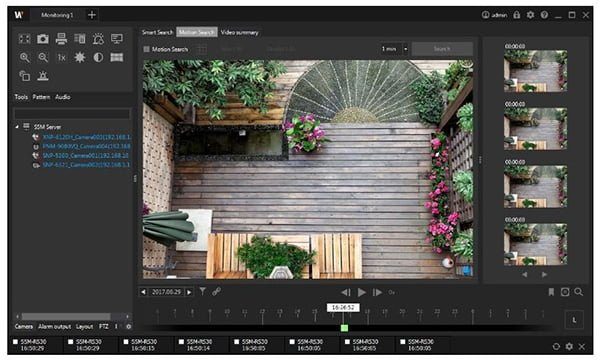Viewport: 600px width, 360px height.
Task: Switch to the Pattern tab
Action: [x=41, y=97]
